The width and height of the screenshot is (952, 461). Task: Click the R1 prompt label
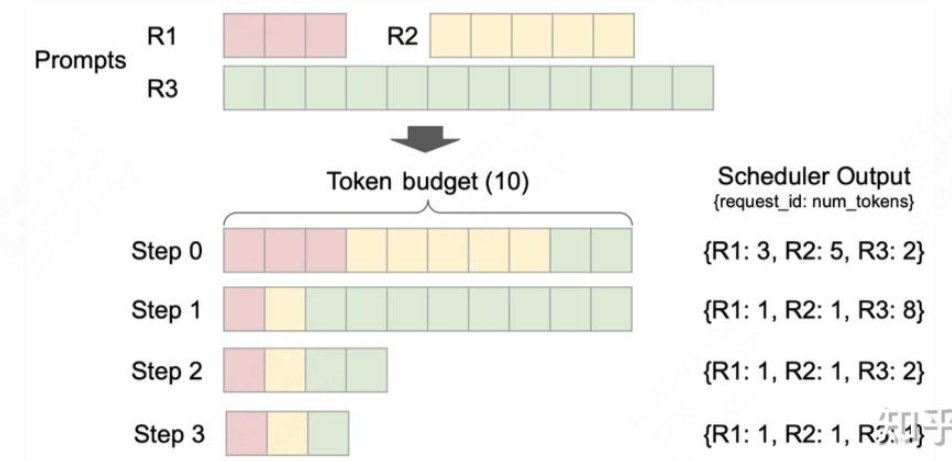click(162, 36)
